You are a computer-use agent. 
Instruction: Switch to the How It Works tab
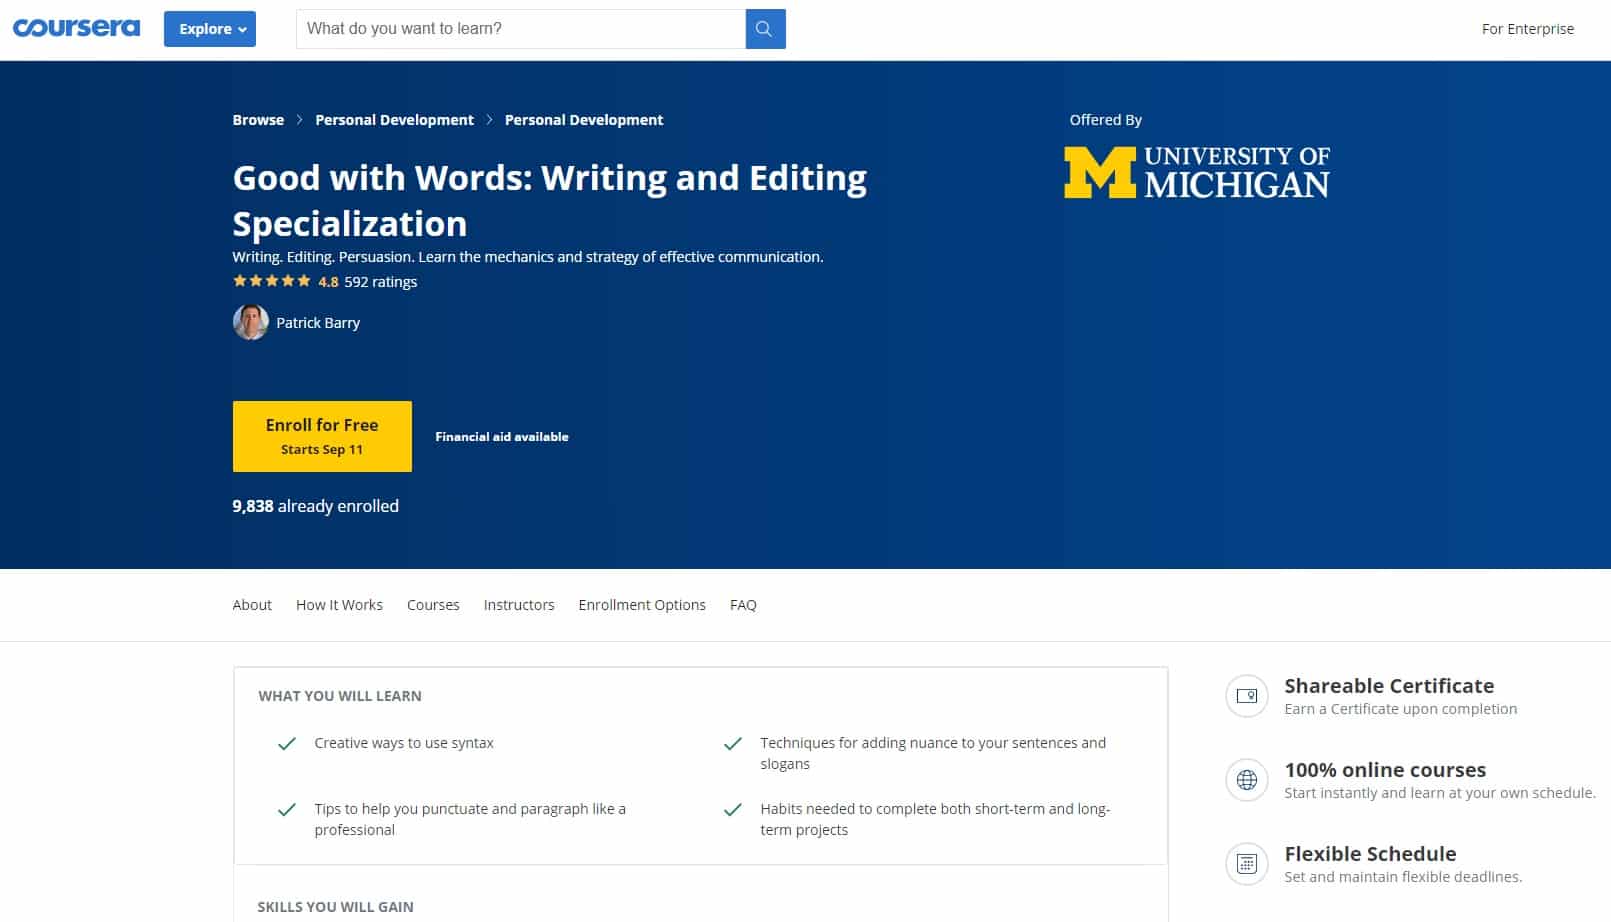pos(339,605)
